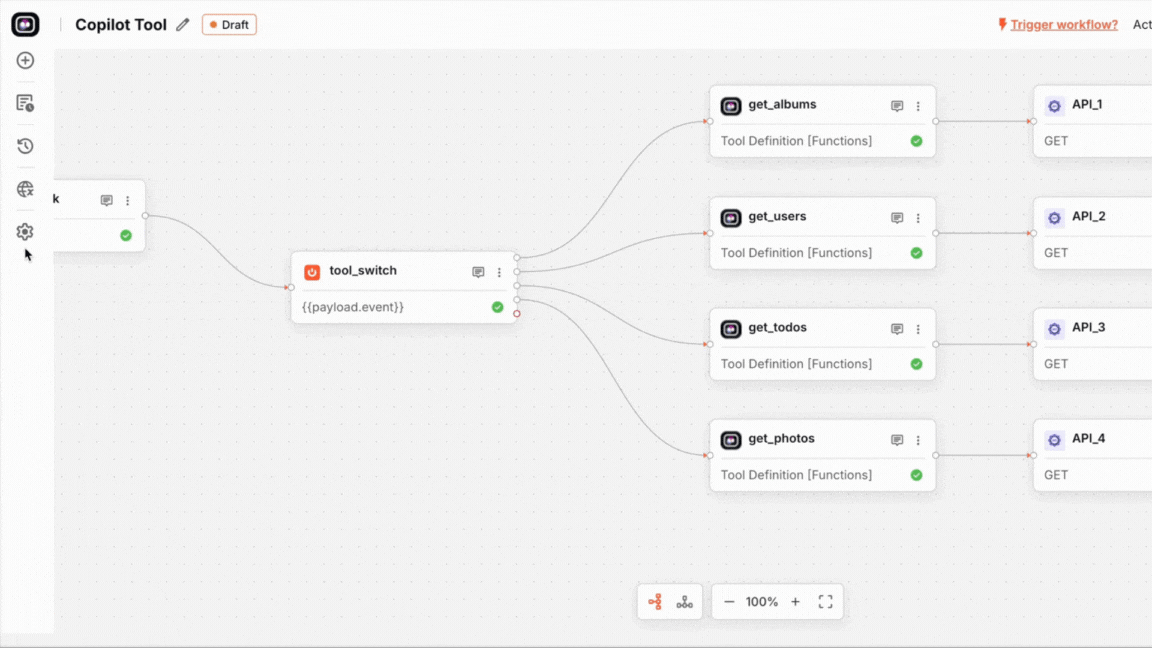Screen dimensions: 1152x648
Task: Open the three-dot menu on get_users node
Action: [918, 217]
